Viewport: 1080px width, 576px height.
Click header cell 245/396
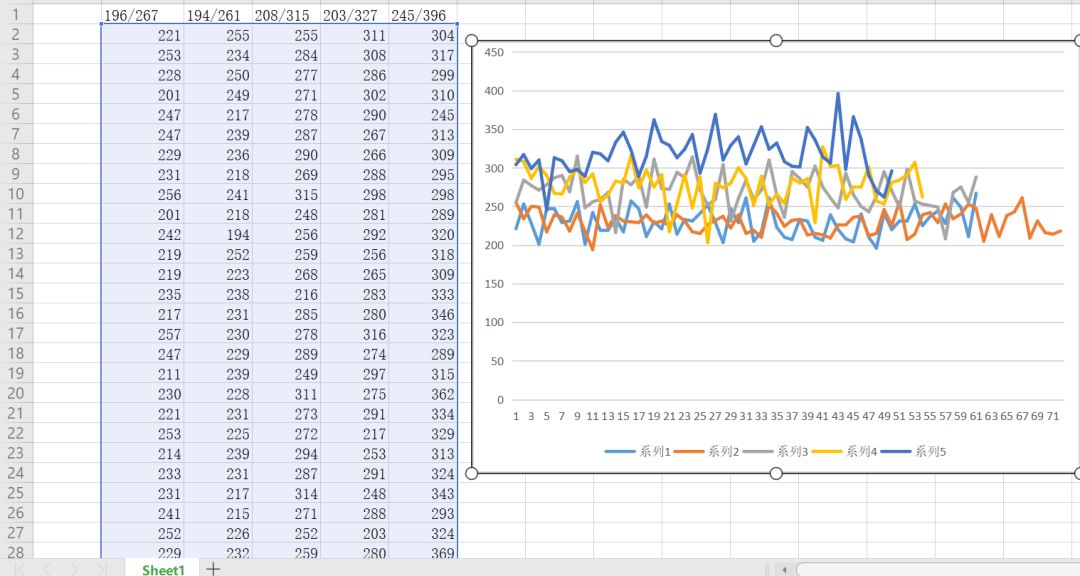pyautogui.click(x=423, y=15)
